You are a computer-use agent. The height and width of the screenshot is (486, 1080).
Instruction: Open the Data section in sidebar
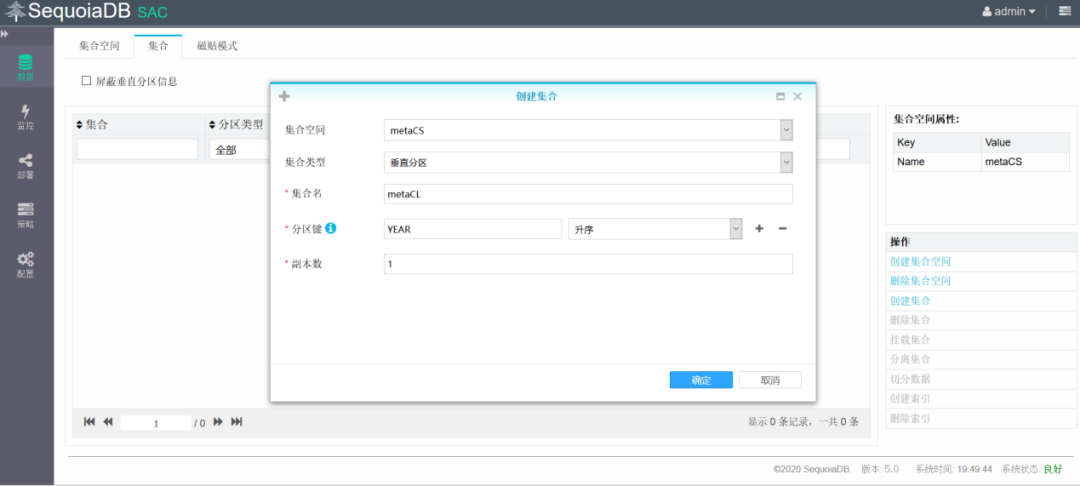(25, 67)
